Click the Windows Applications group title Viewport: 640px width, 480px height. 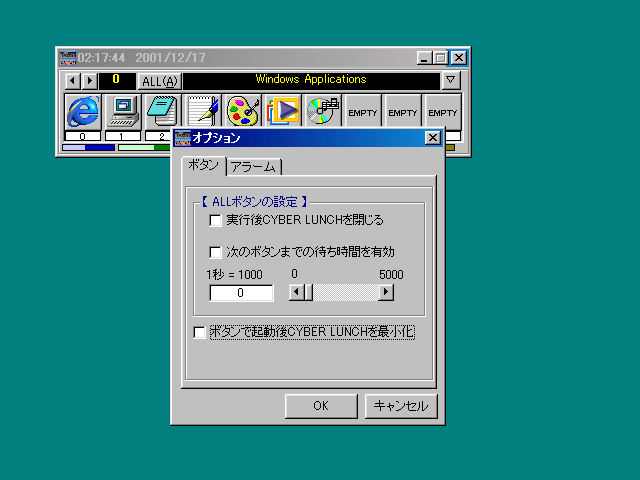(x=311, y=79)
